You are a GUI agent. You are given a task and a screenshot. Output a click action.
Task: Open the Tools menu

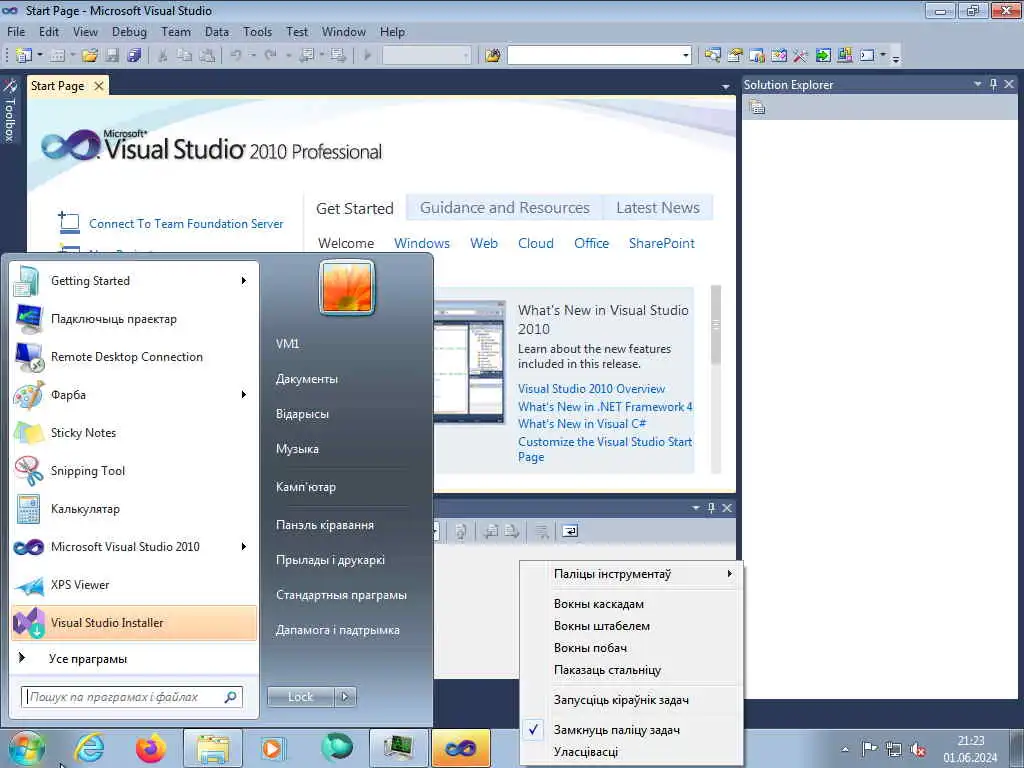point(257,32)
